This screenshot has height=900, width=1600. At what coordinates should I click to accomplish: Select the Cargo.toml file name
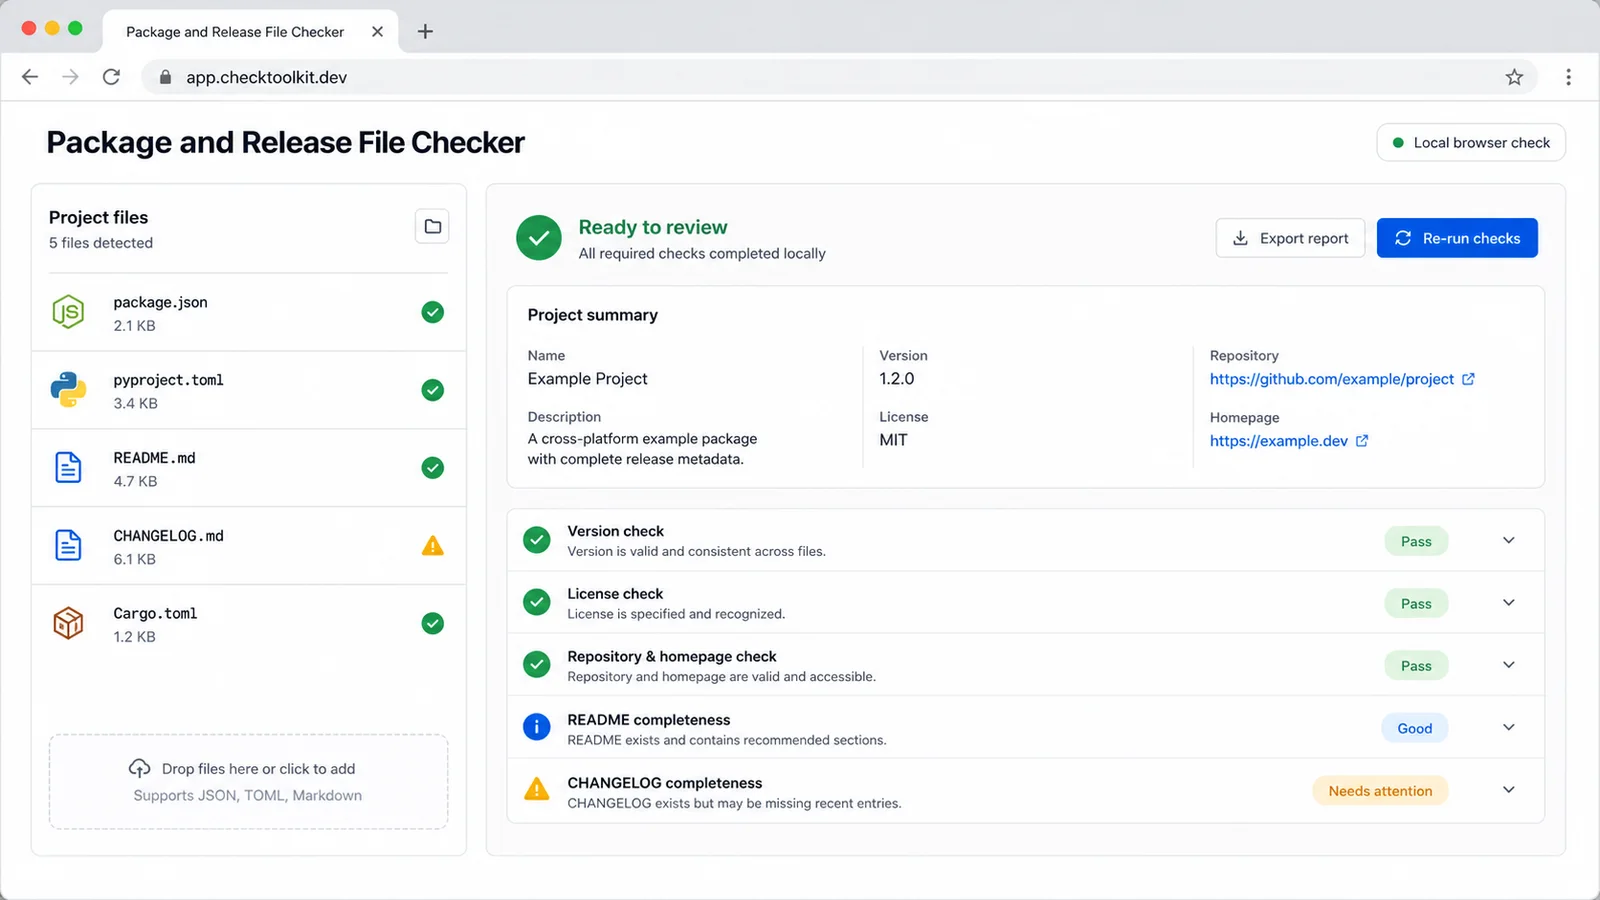[x=155, y=613]
